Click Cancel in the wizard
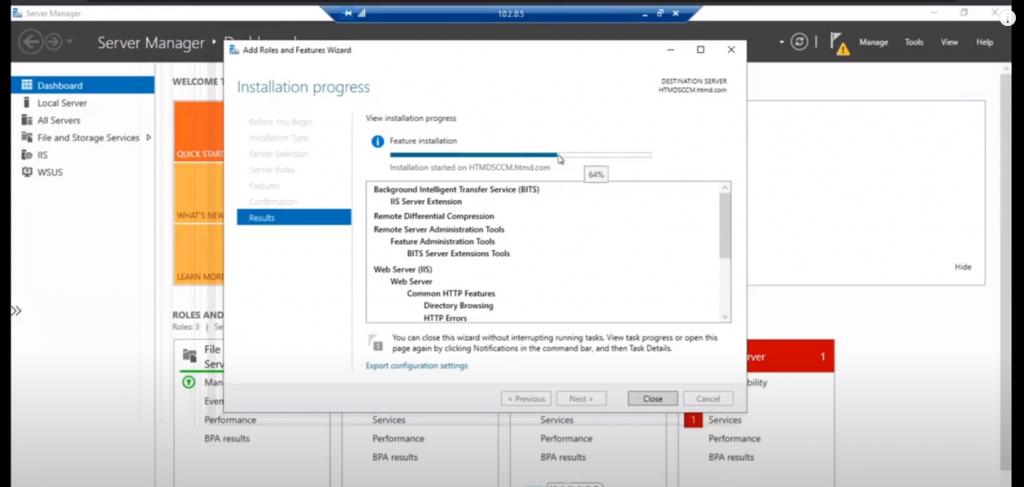Viewport: 1024px width, 487px height. [708, 398]
